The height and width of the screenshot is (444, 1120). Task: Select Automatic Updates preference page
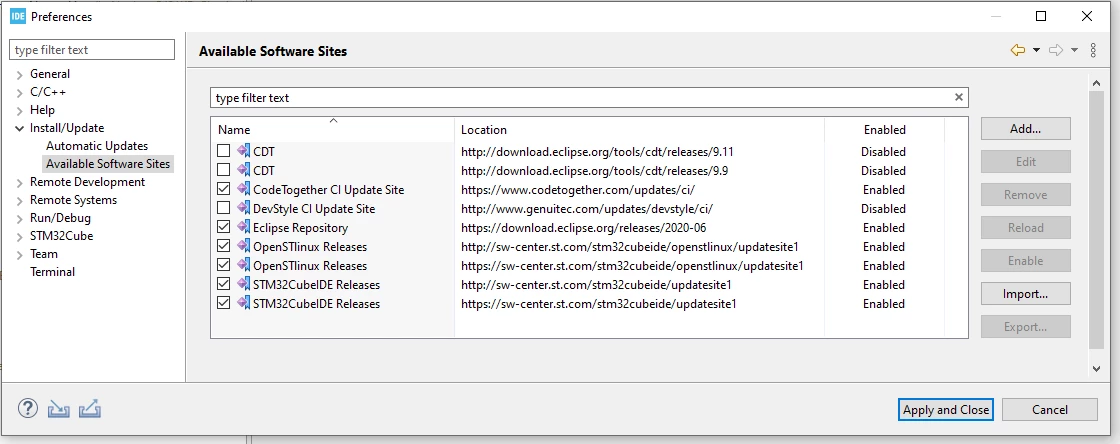97,146
